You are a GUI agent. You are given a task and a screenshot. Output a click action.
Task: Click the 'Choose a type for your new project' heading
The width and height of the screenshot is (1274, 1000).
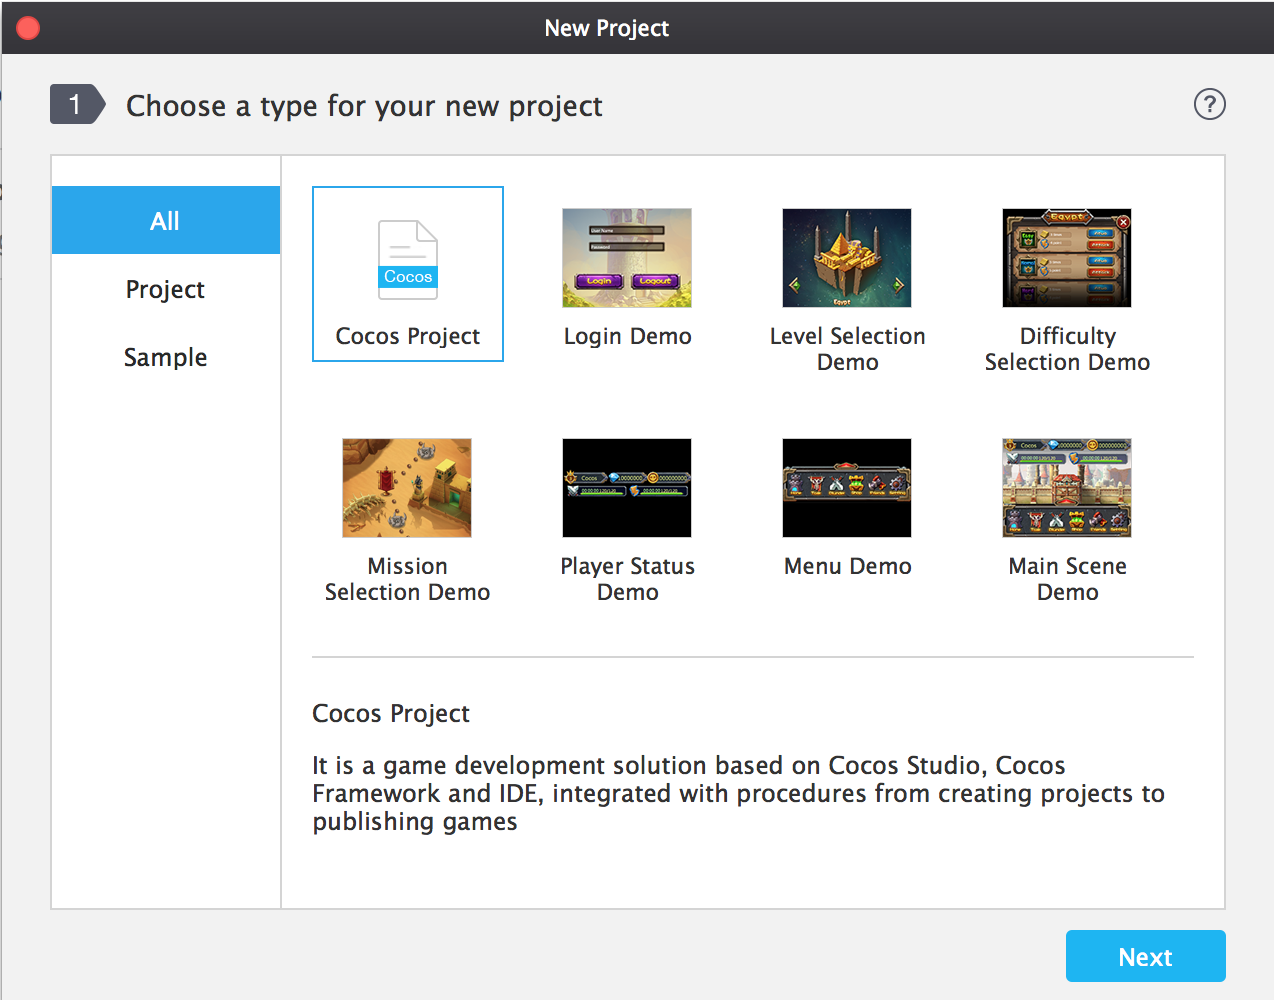click(364, 106)
